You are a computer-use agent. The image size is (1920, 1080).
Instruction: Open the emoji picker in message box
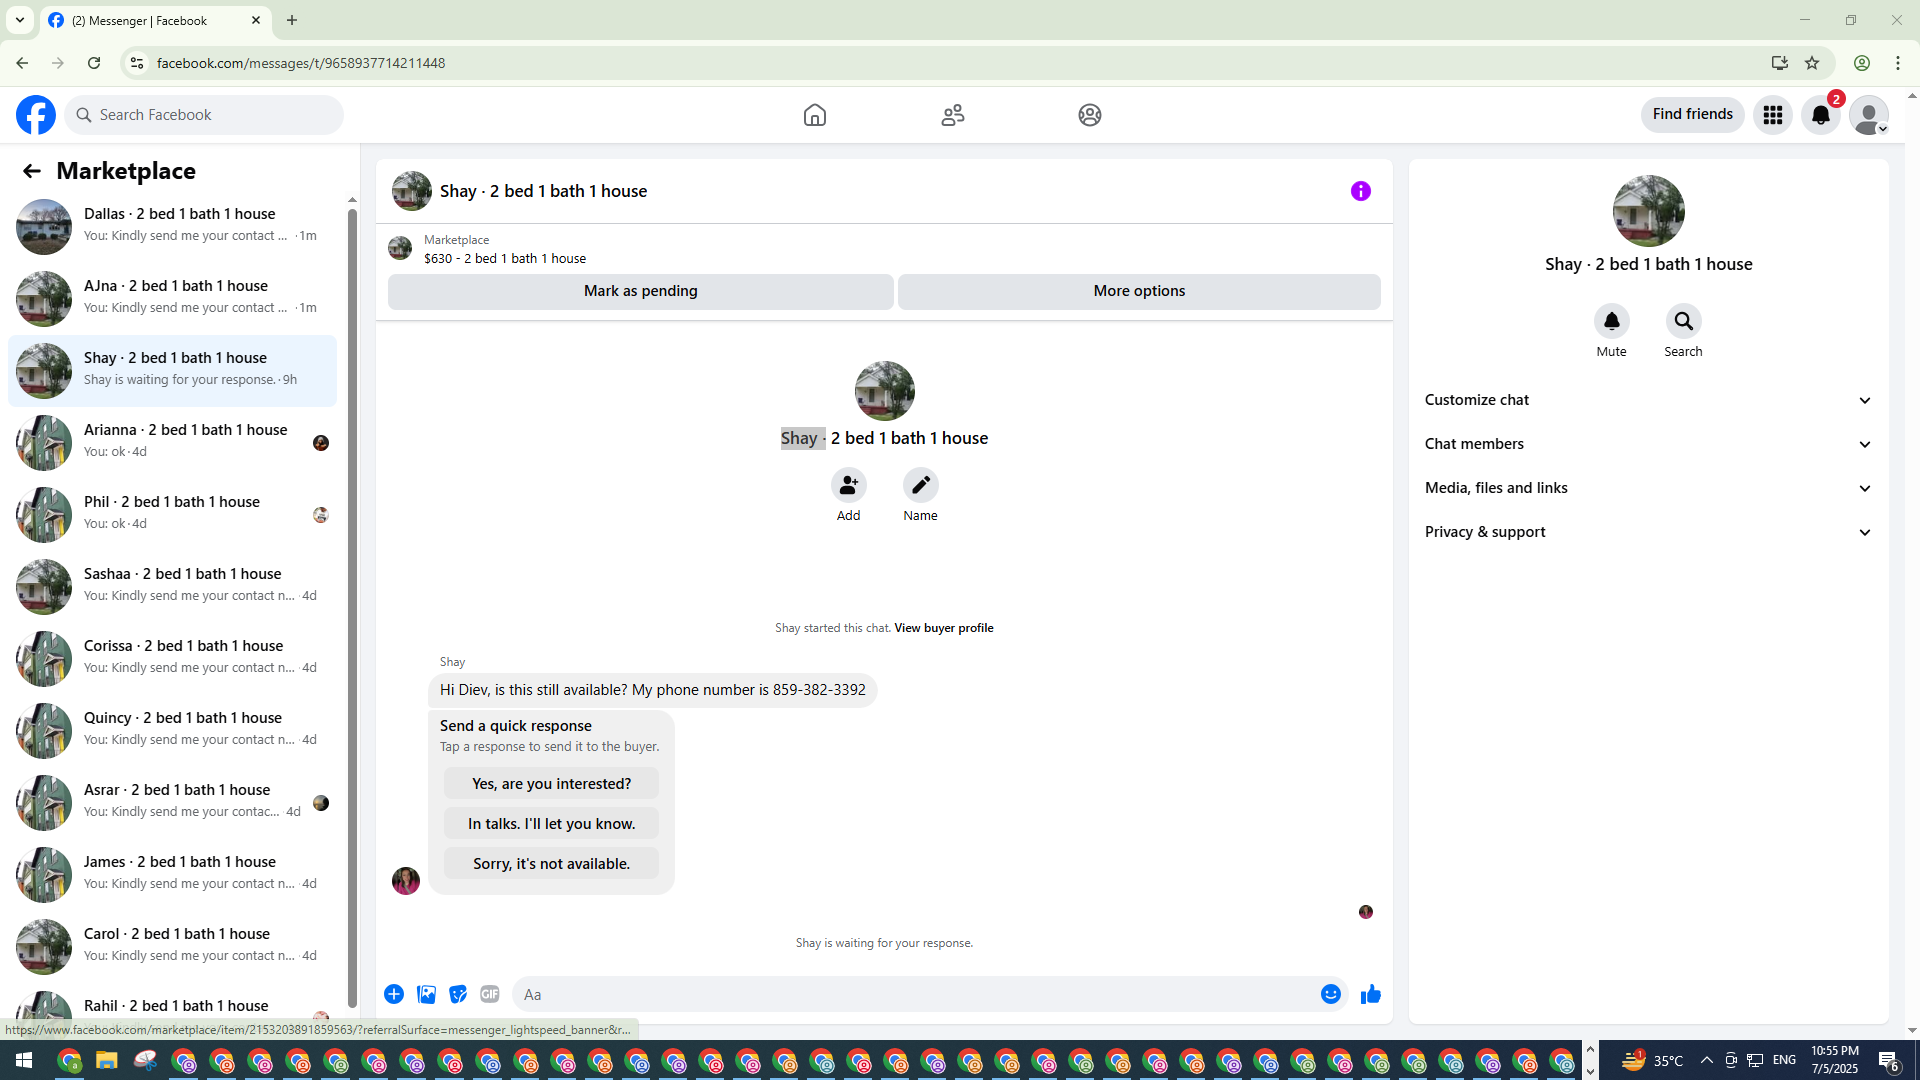(1330, 994)
